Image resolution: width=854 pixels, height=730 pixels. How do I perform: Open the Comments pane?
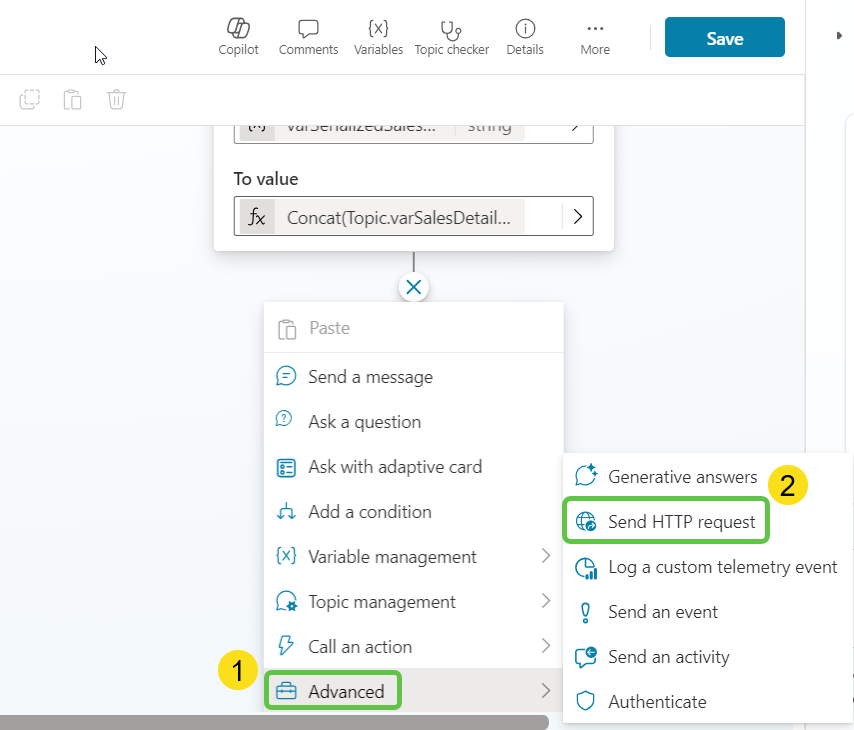(x=308, y=36)
